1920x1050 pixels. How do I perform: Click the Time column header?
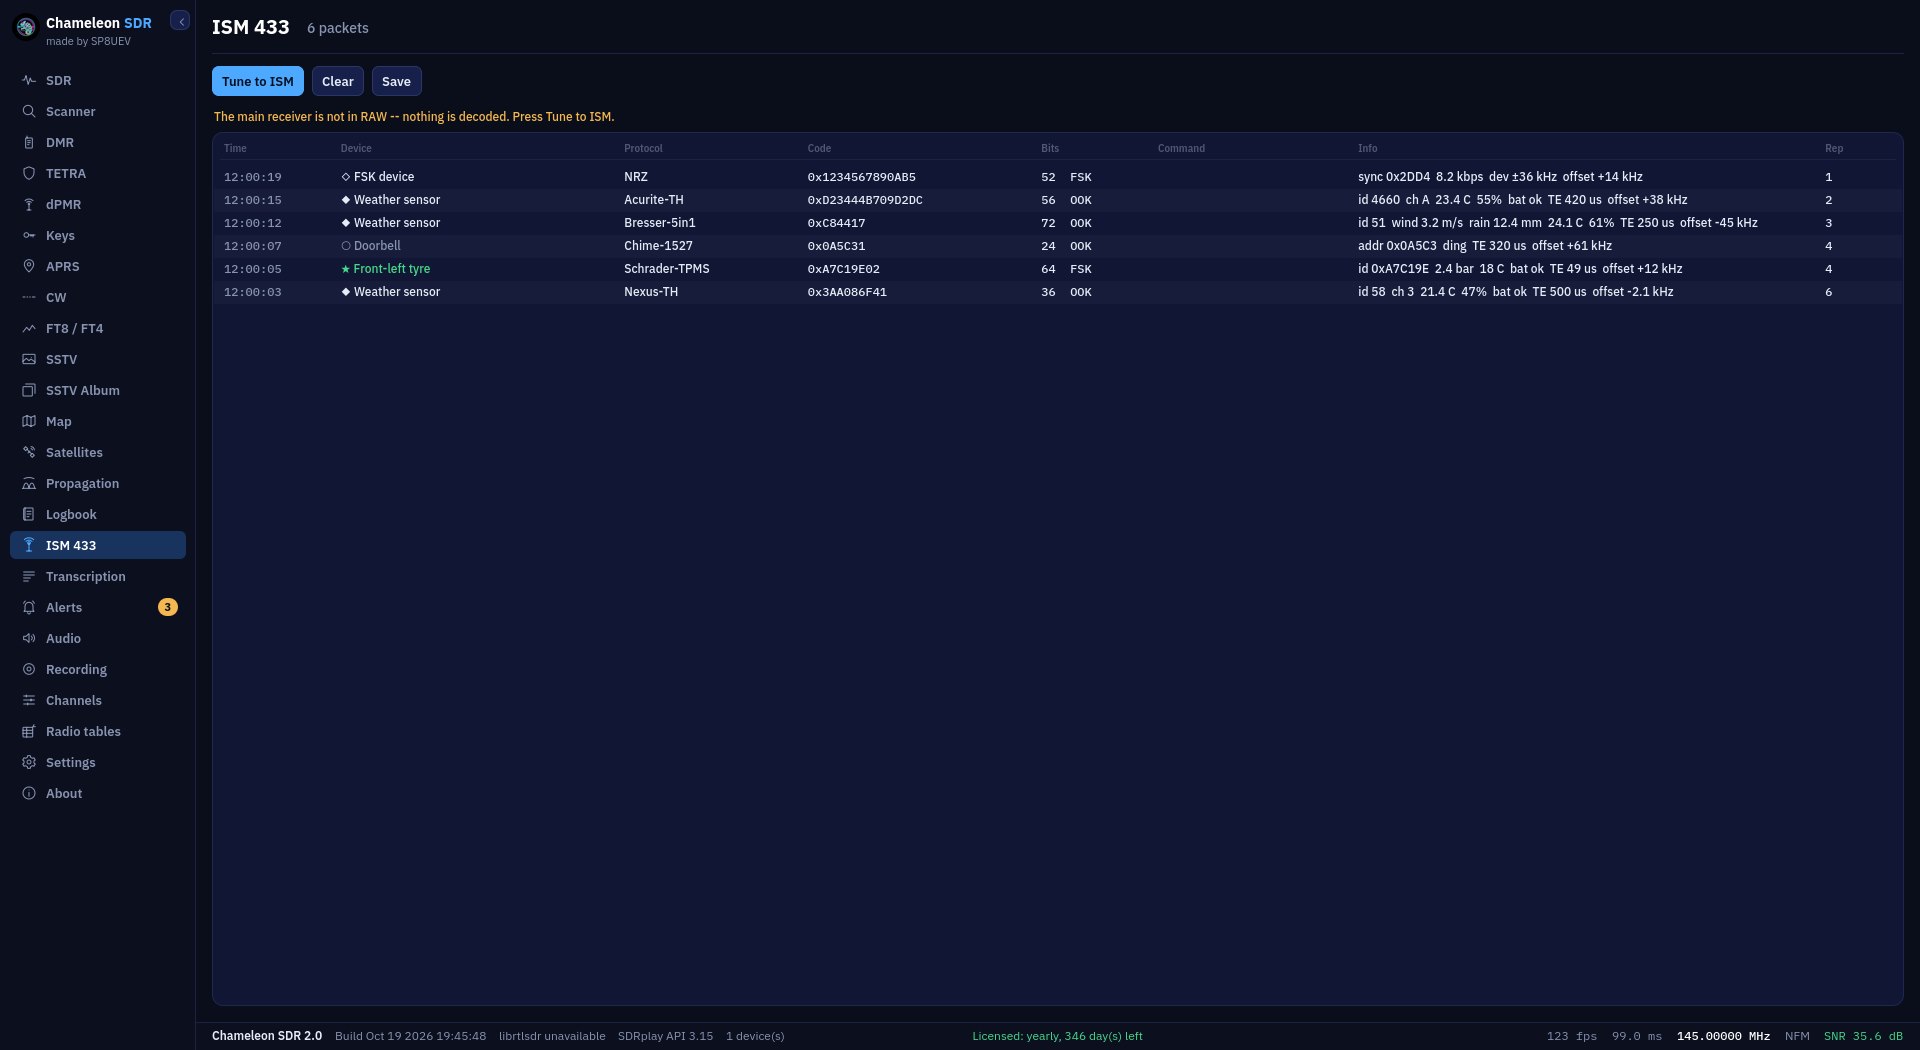235,148
